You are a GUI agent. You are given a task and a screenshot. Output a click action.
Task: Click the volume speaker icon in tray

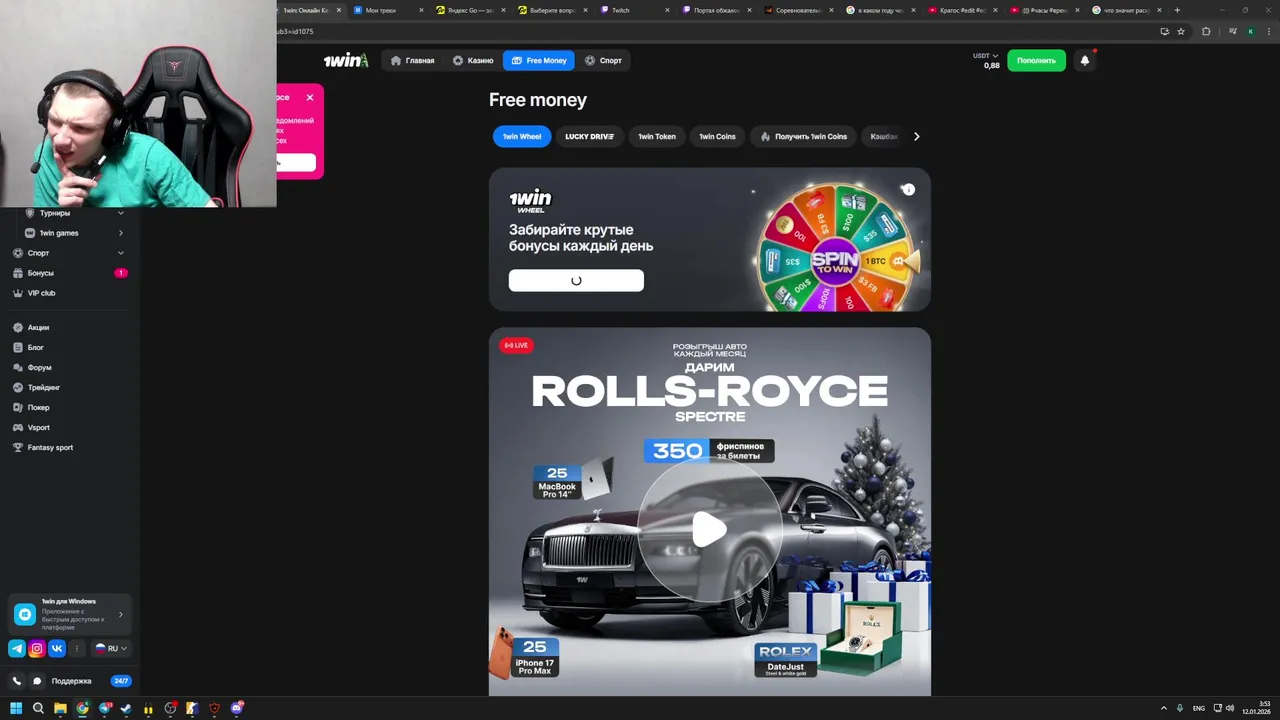[1230, 708]
